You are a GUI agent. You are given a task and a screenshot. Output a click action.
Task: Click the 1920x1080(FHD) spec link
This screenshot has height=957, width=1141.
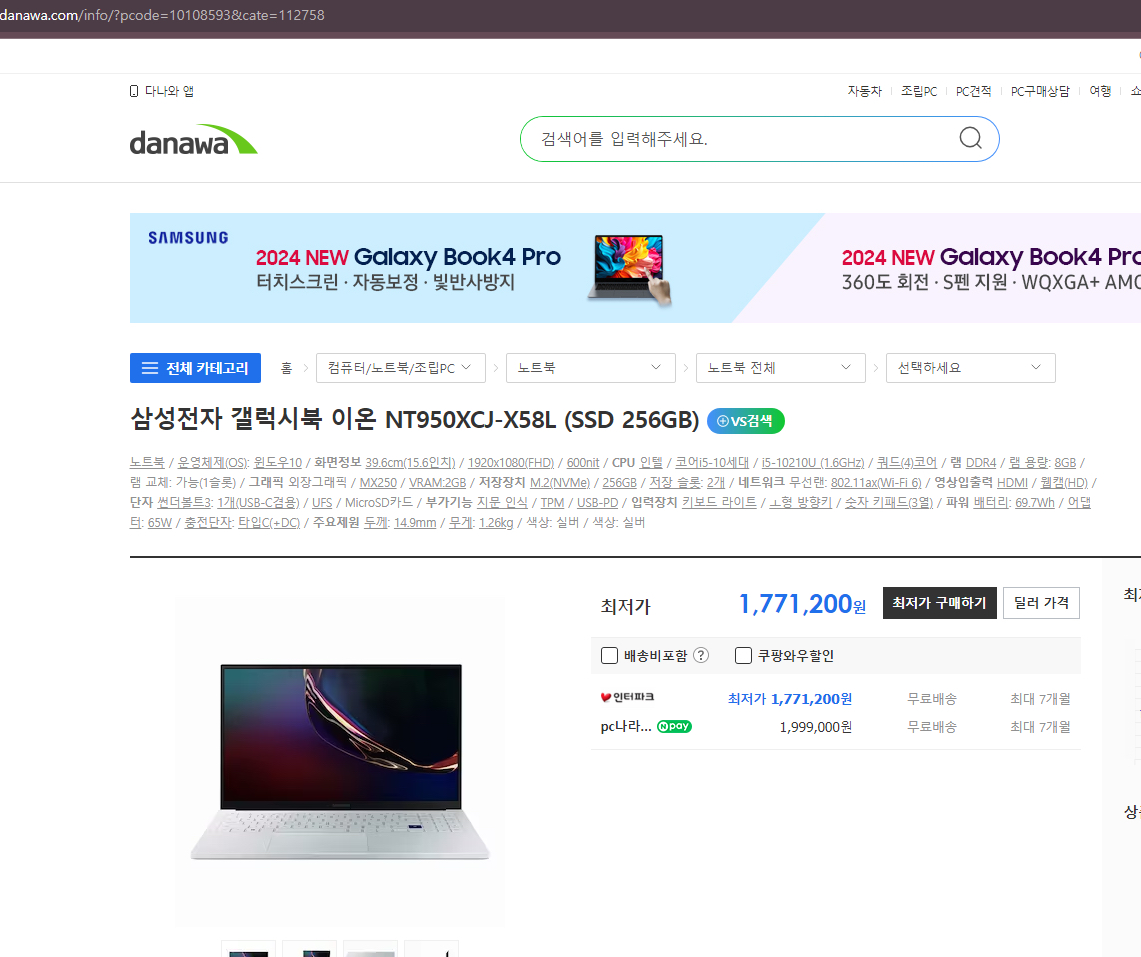(x=511, y=463)
